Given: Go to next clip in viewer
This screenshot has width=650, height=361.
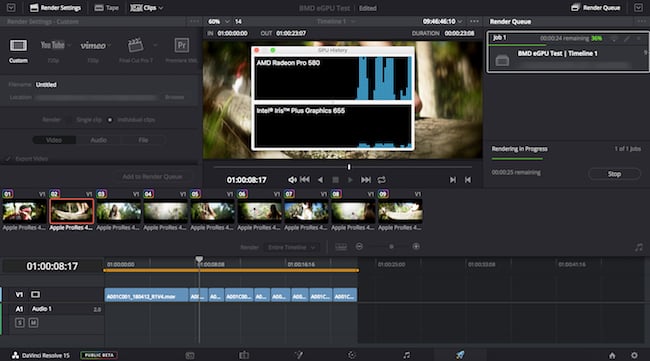Looking at the screenshot, I should pyautogui.click(x=453, y=180).
